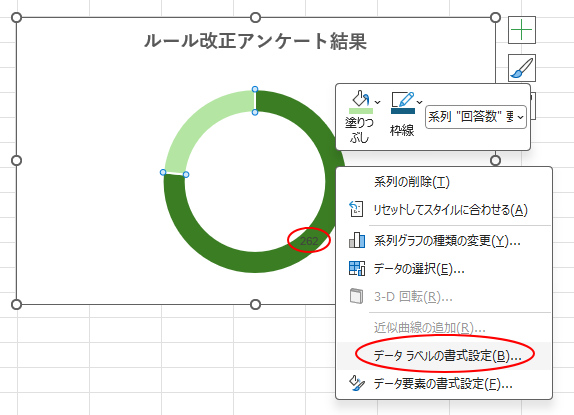
Task: Click the light green fill color swatch
Action: (361, 111)
